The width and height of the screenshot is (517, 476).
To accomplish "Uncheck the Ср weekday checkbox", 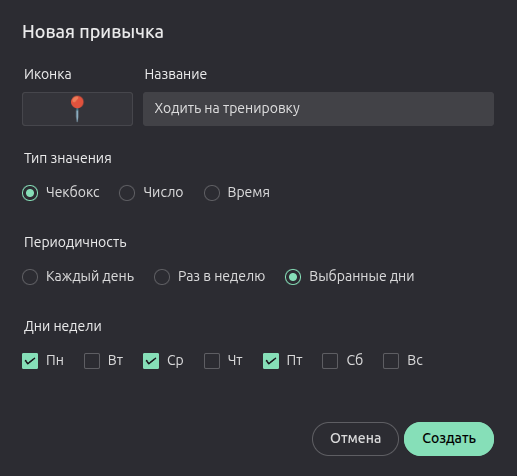I will (151, 361).
